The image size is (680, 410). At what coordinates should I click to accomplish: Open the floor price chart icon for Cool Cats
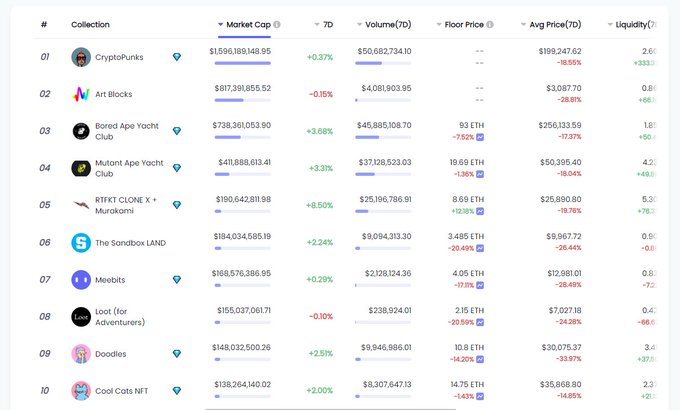pyautogui.click(x=480, y=396)
